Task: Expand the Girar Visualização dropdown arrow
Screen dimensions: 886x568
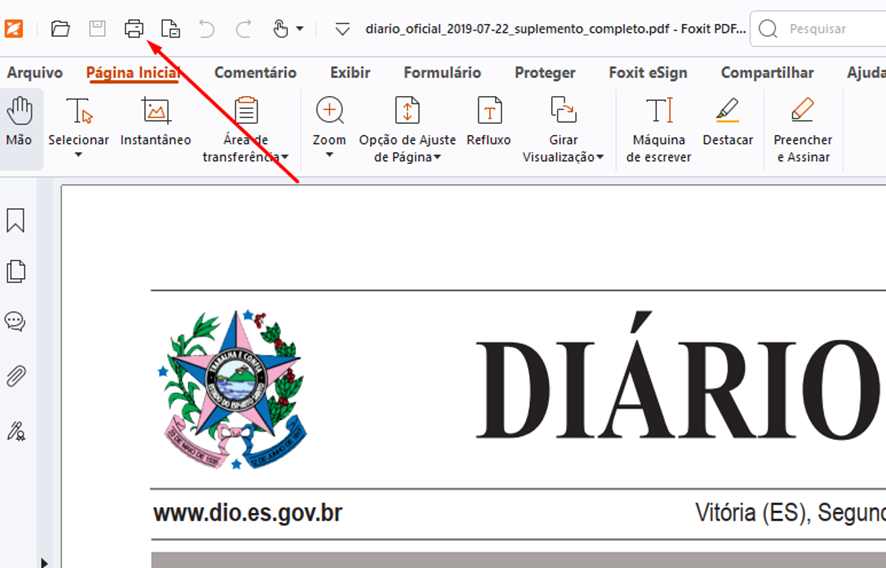Action: coord(600,157)
